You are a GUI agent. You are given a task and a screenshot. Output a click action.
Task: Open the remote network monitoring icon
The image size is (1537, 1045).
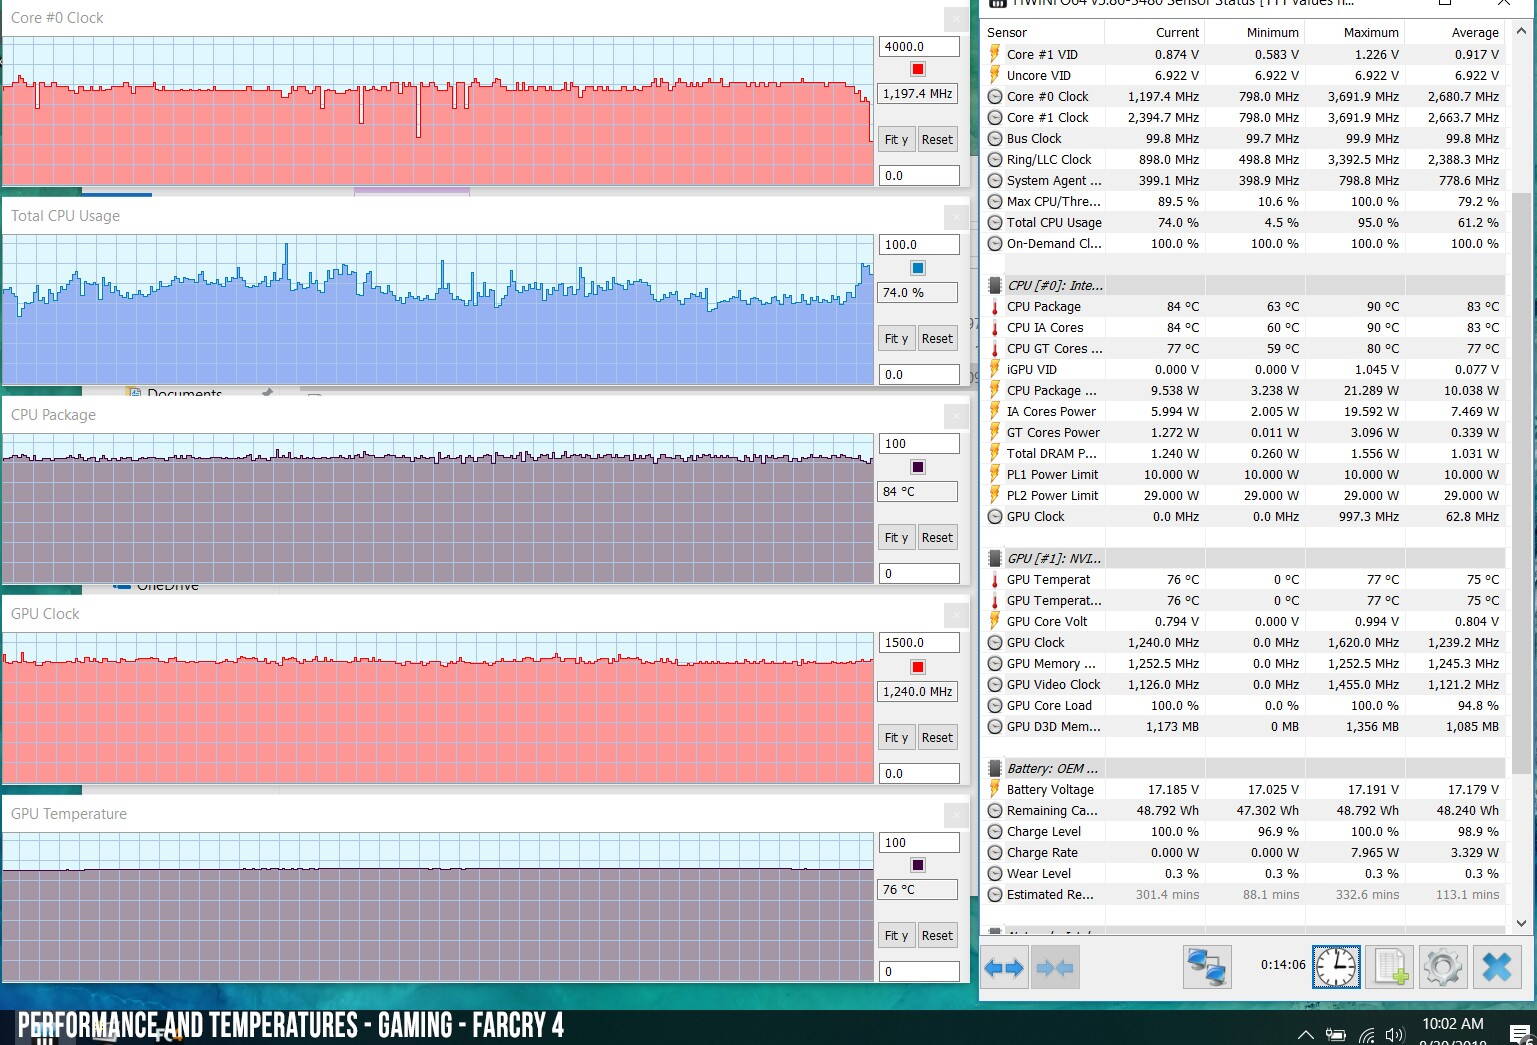1207,967
